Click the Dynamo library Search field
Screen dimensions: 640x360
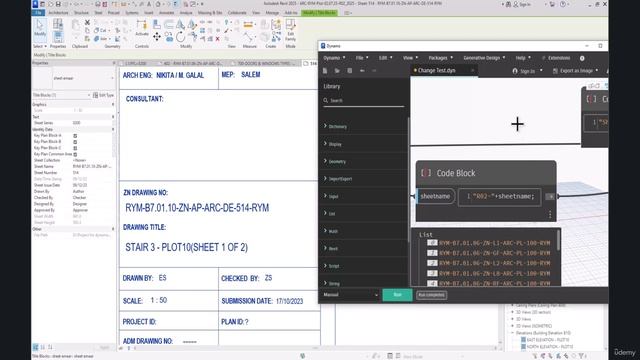click(364, 100)
